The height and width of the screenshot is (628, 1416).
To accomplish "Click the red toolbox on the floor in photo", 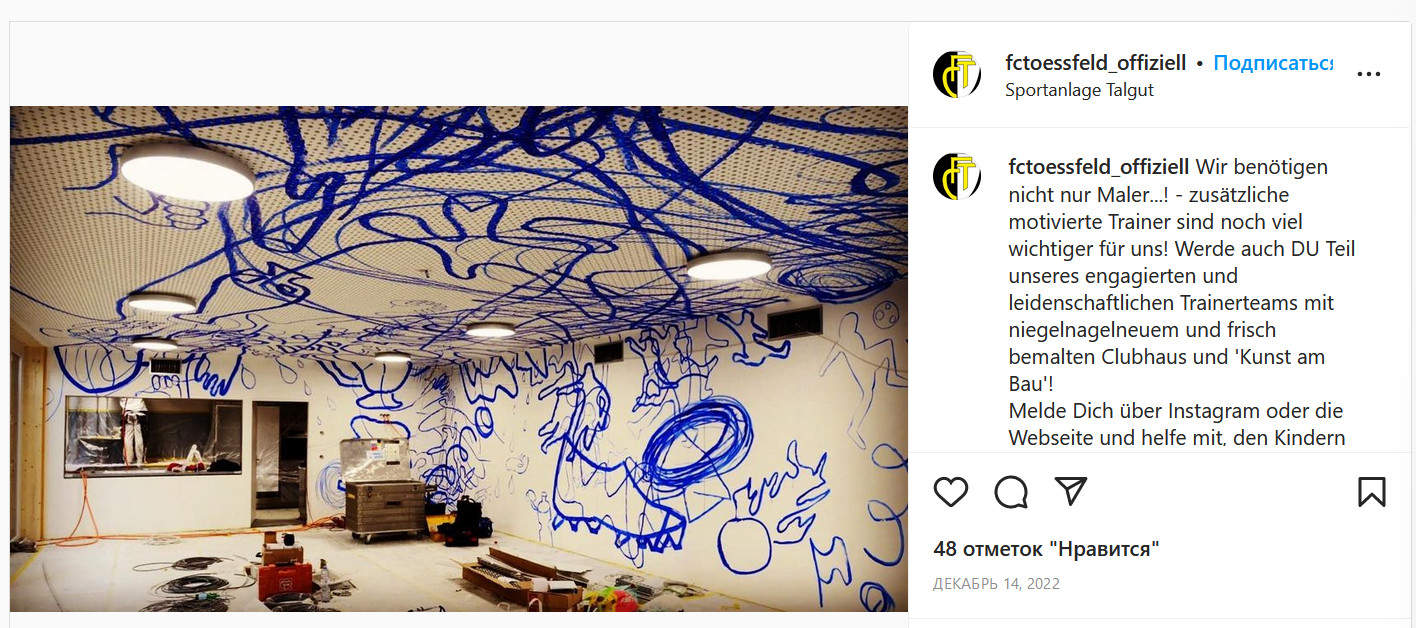I will (x=285, y=579).
